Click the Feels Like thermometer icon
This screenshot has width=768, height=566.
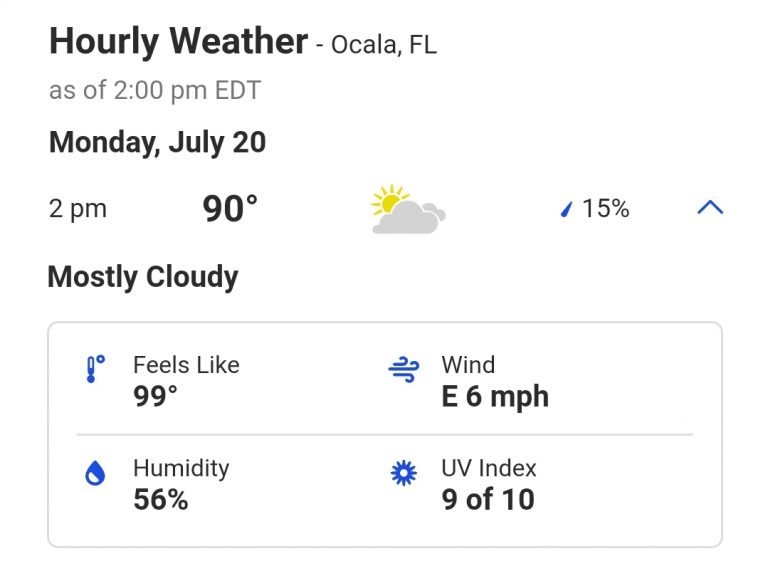94,369
